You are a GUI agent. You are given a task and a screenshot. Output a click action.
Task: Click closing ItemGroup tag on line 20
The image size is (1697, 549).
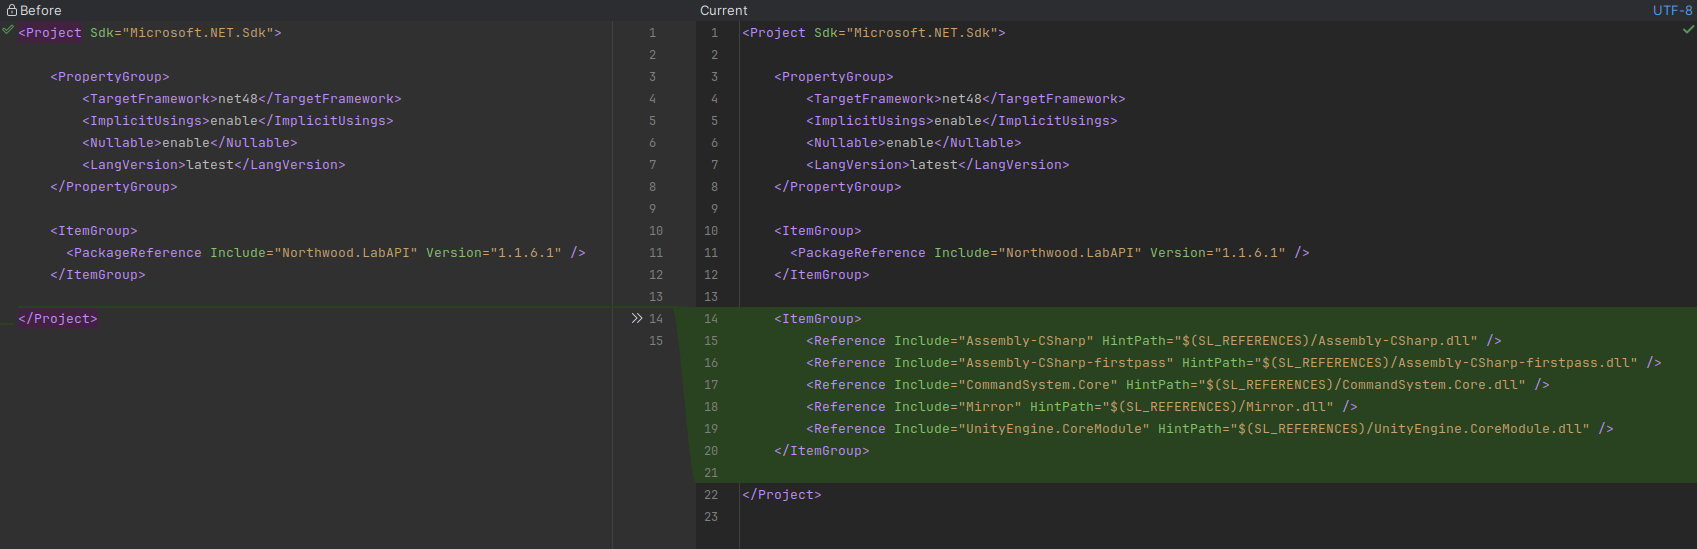[822, 451]
